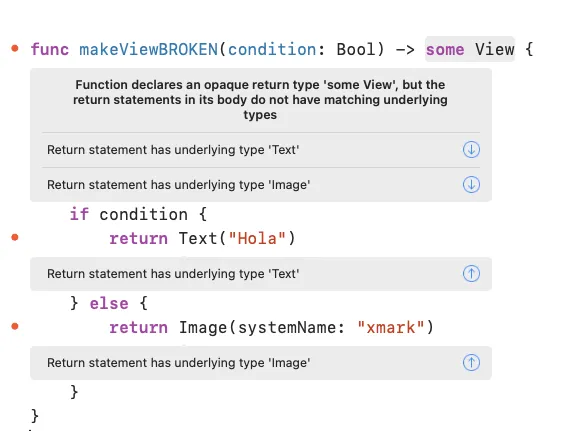Click the func keyword
Image resolution: width=577 pixels, height=431 pixels.
[x=50, y=49]
